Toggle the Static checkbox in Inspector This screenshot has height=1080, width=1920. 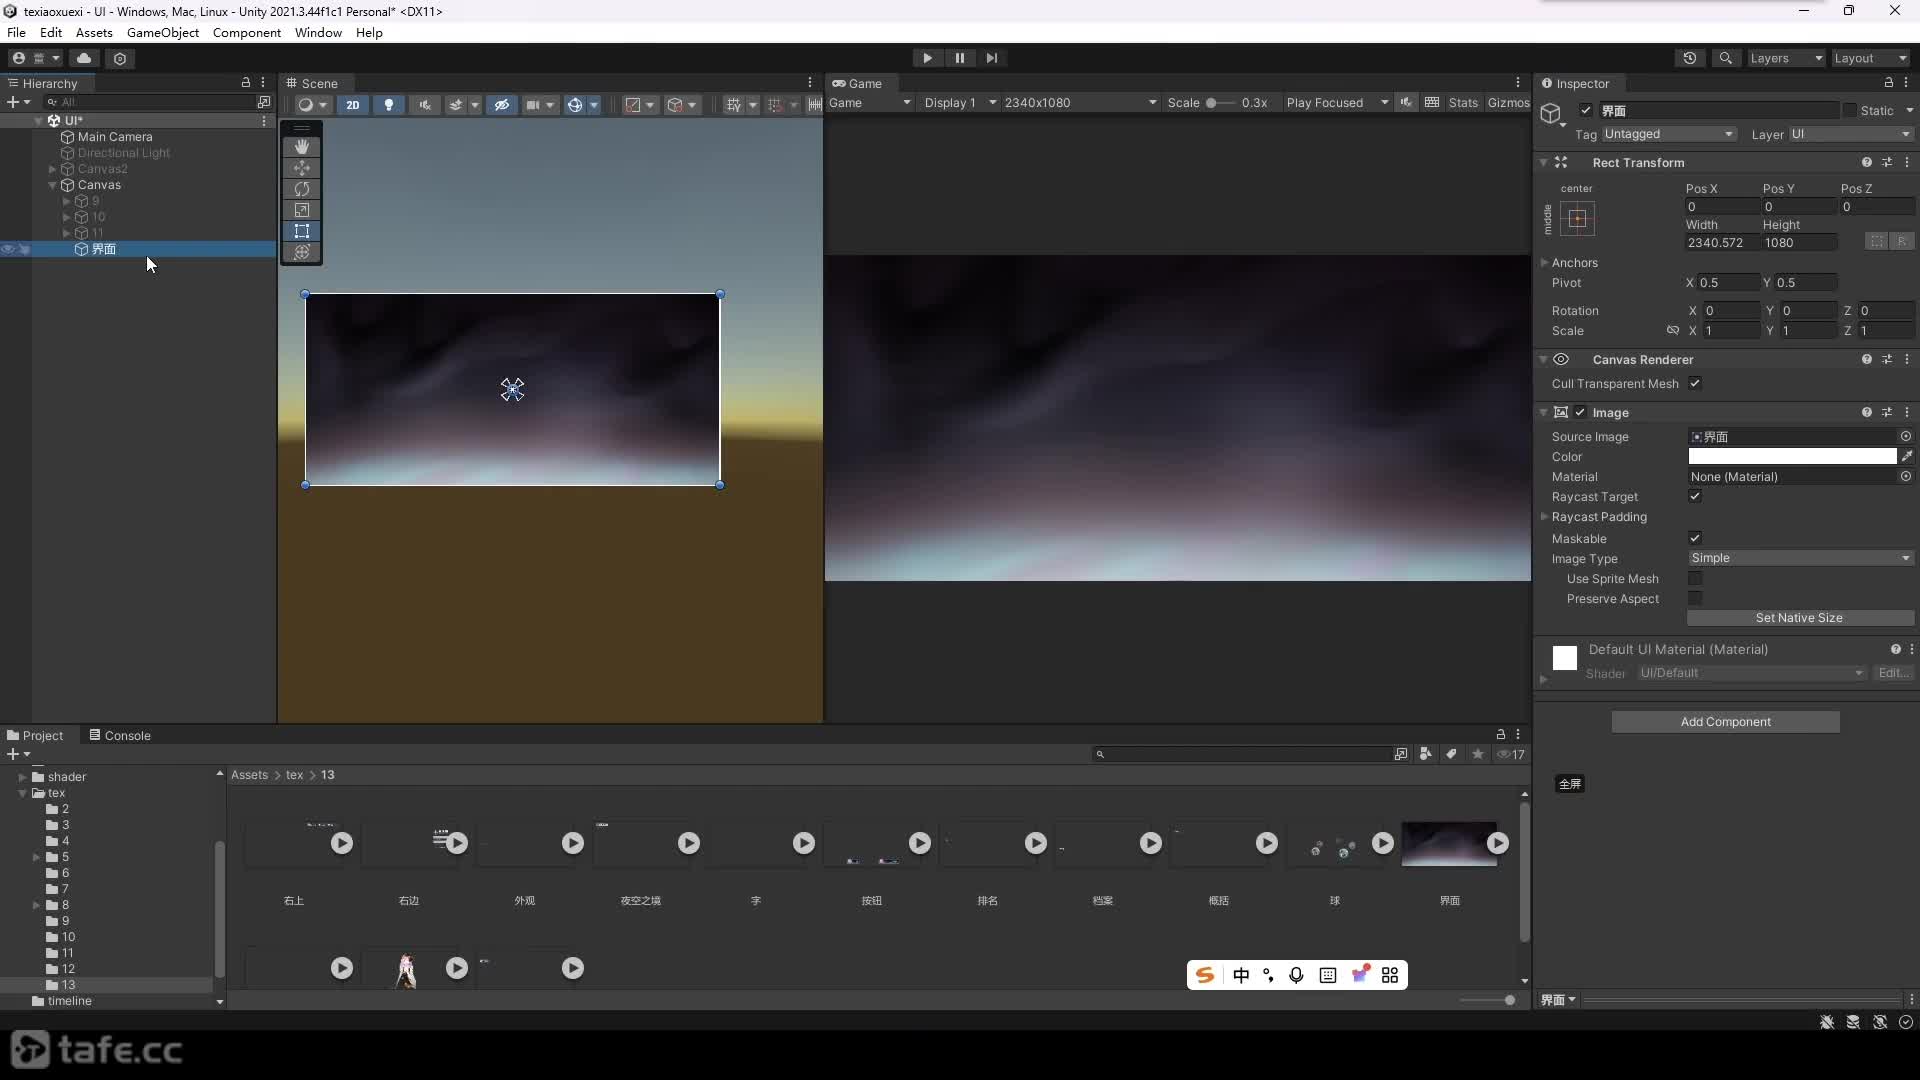[1849, 111]
